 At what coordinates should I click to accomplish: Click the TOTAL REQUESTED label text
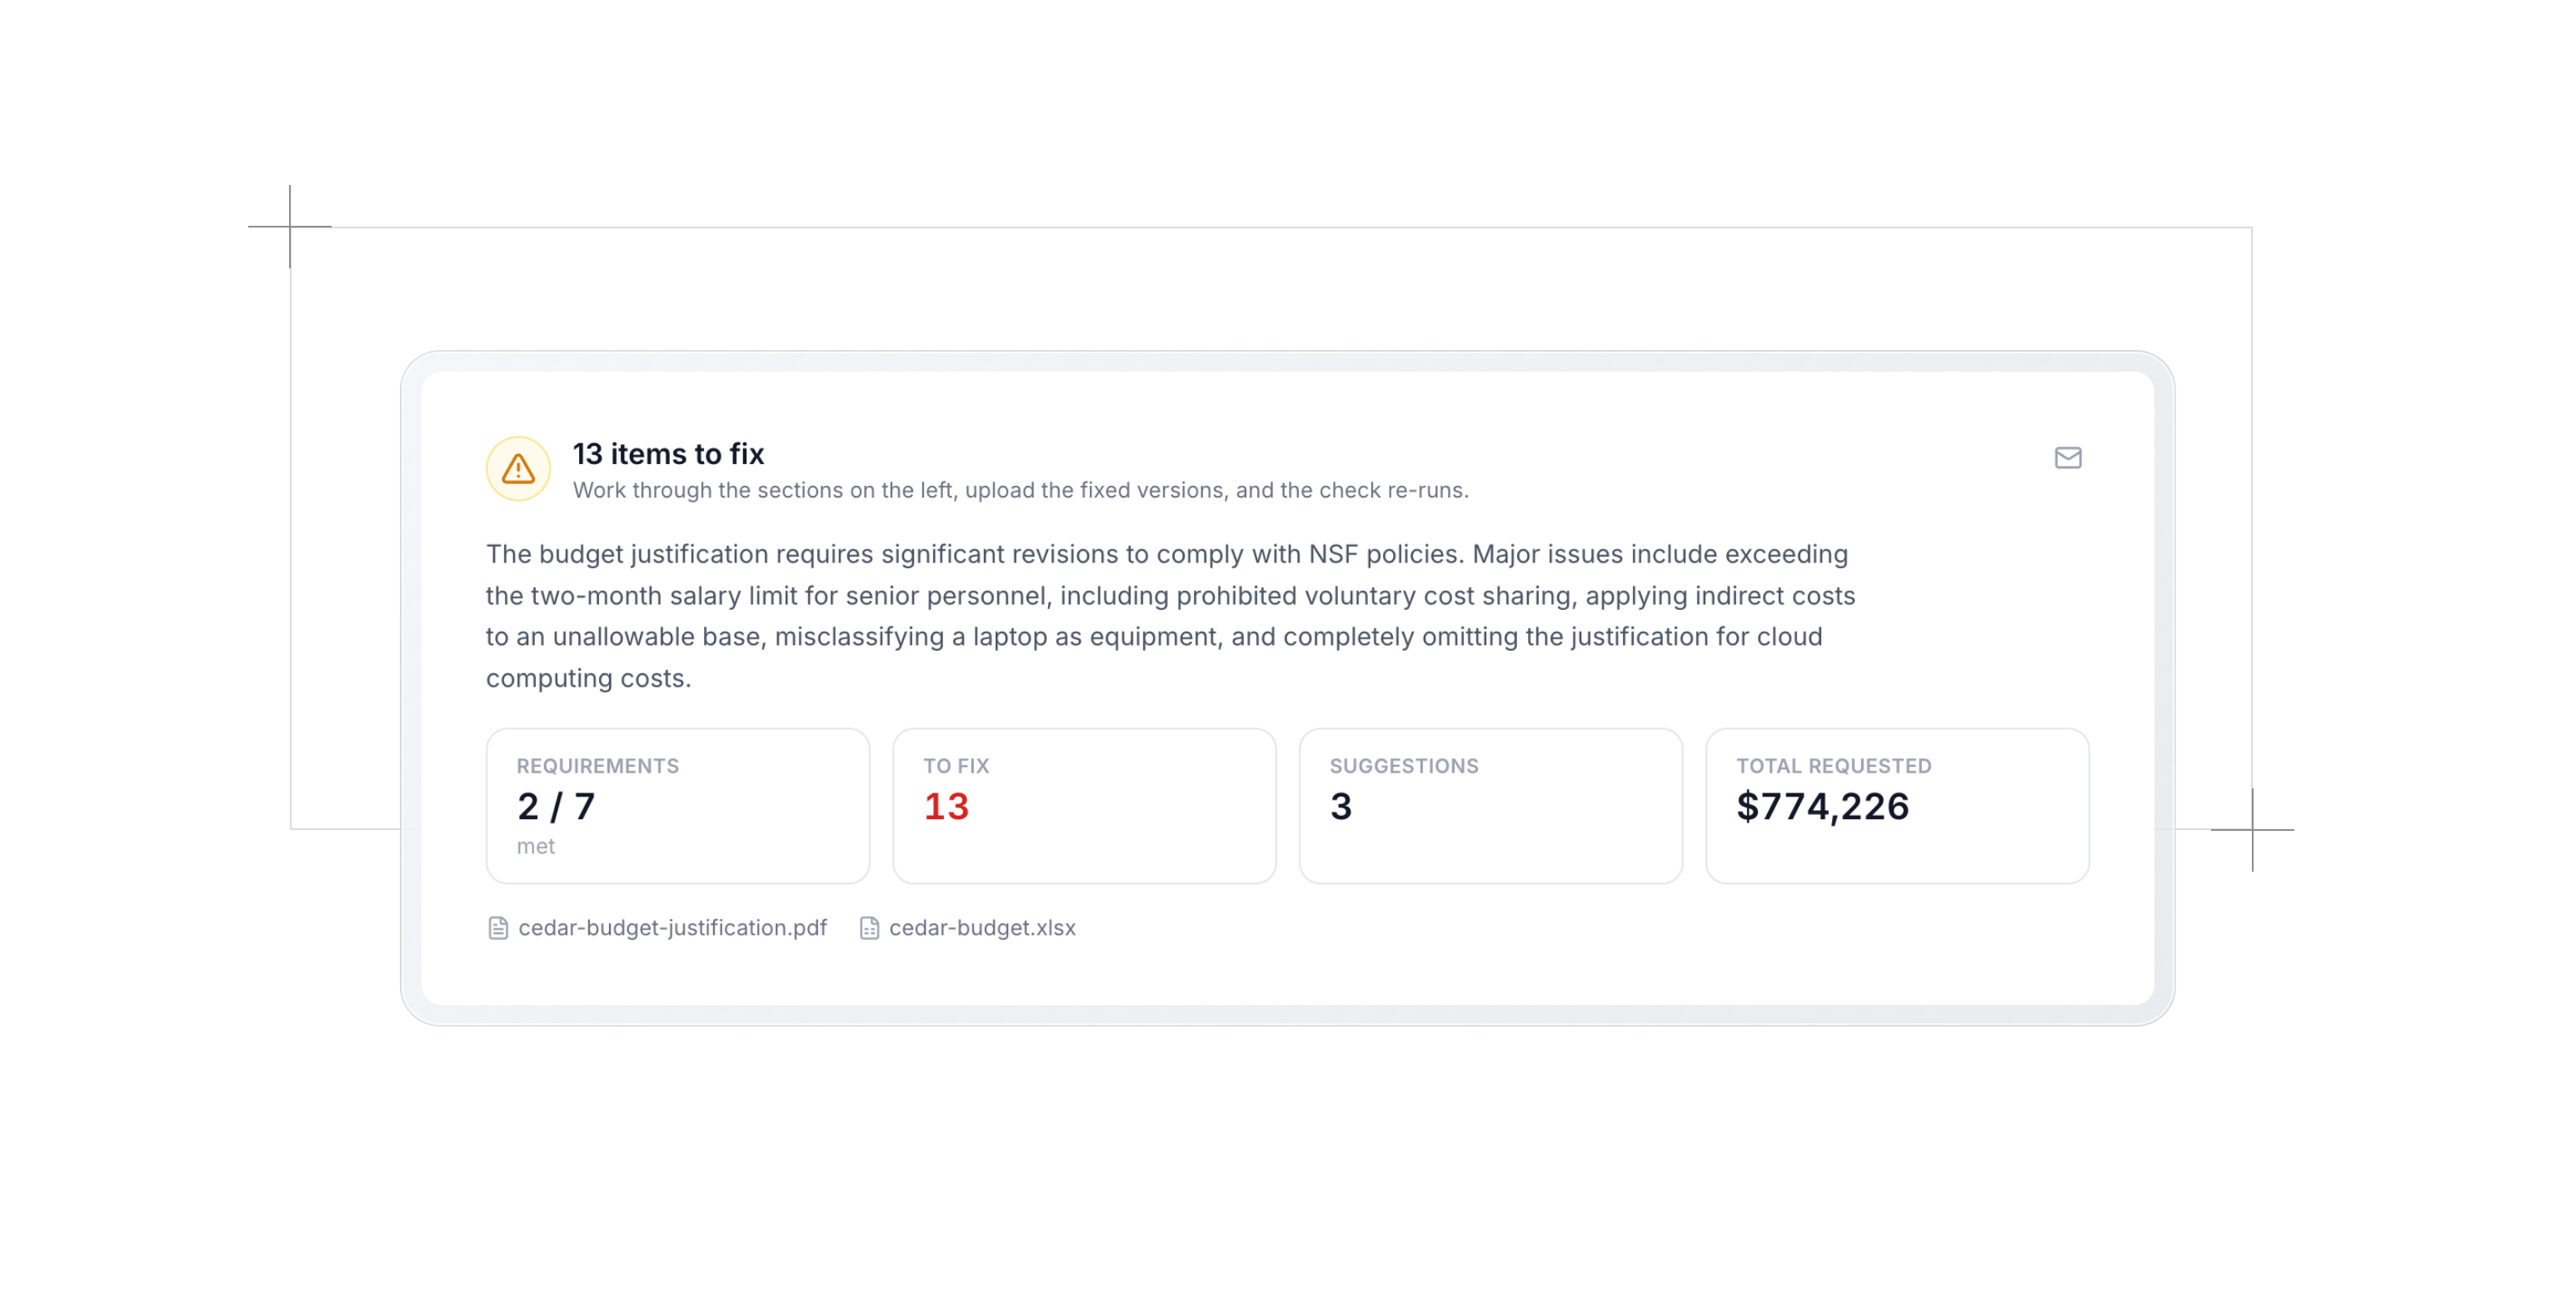pyautogui.click(x=1833, y=766)
